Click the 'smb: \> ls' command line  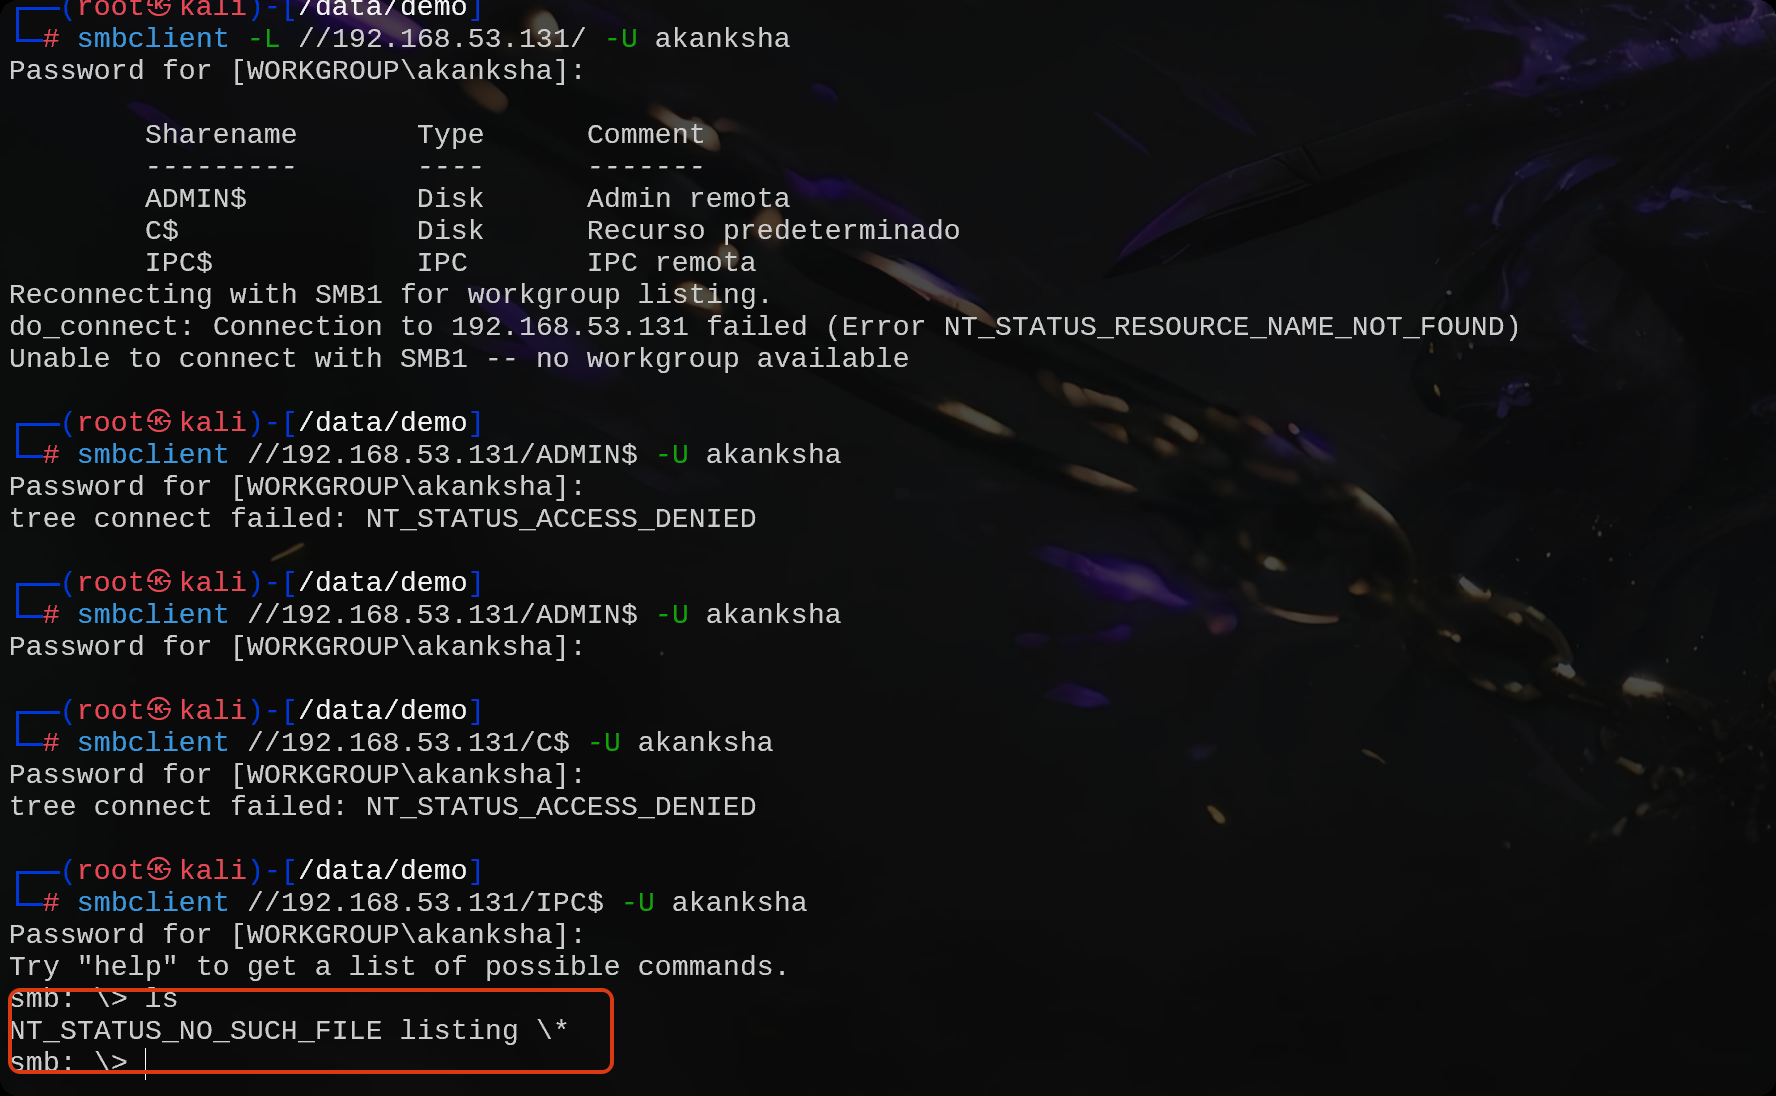(x=94, y=999)
